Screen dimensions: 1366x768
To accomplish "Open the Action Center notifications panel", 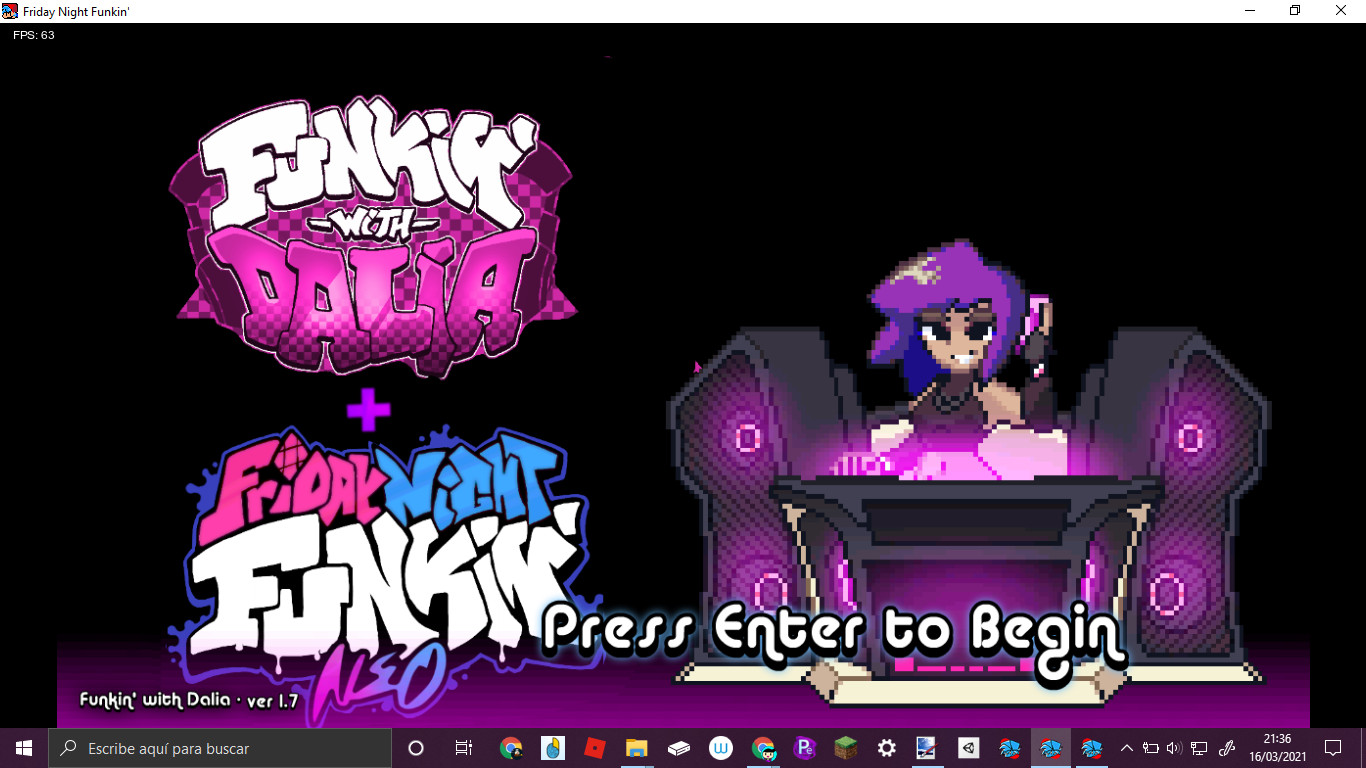I will coord(1333,748).
